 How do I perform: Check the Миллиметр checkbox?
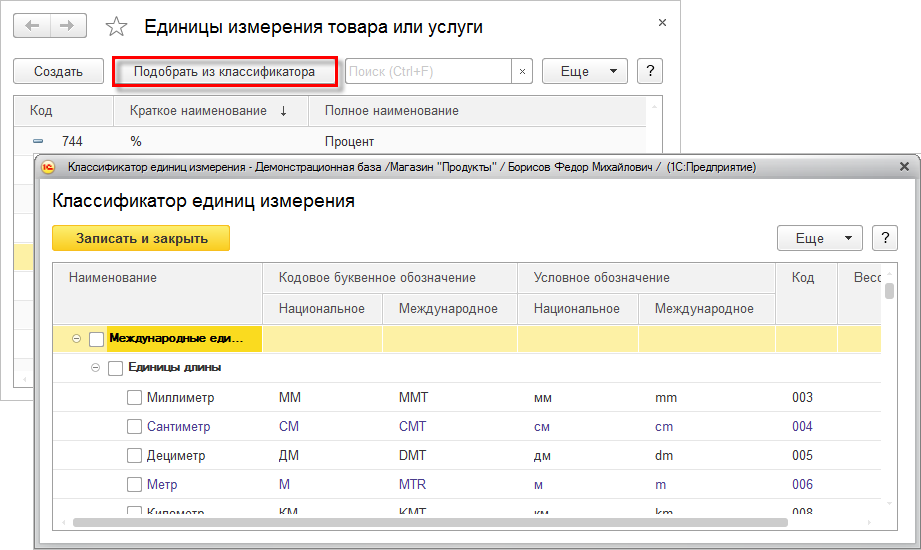pos(135,398)
